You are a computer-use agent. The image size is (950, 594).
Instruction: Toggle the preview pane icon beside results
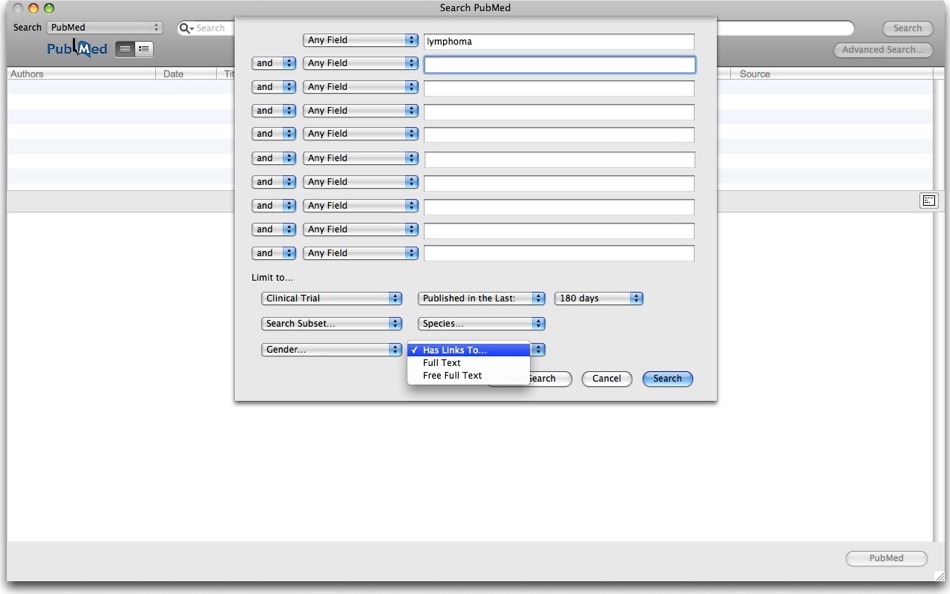928,201
